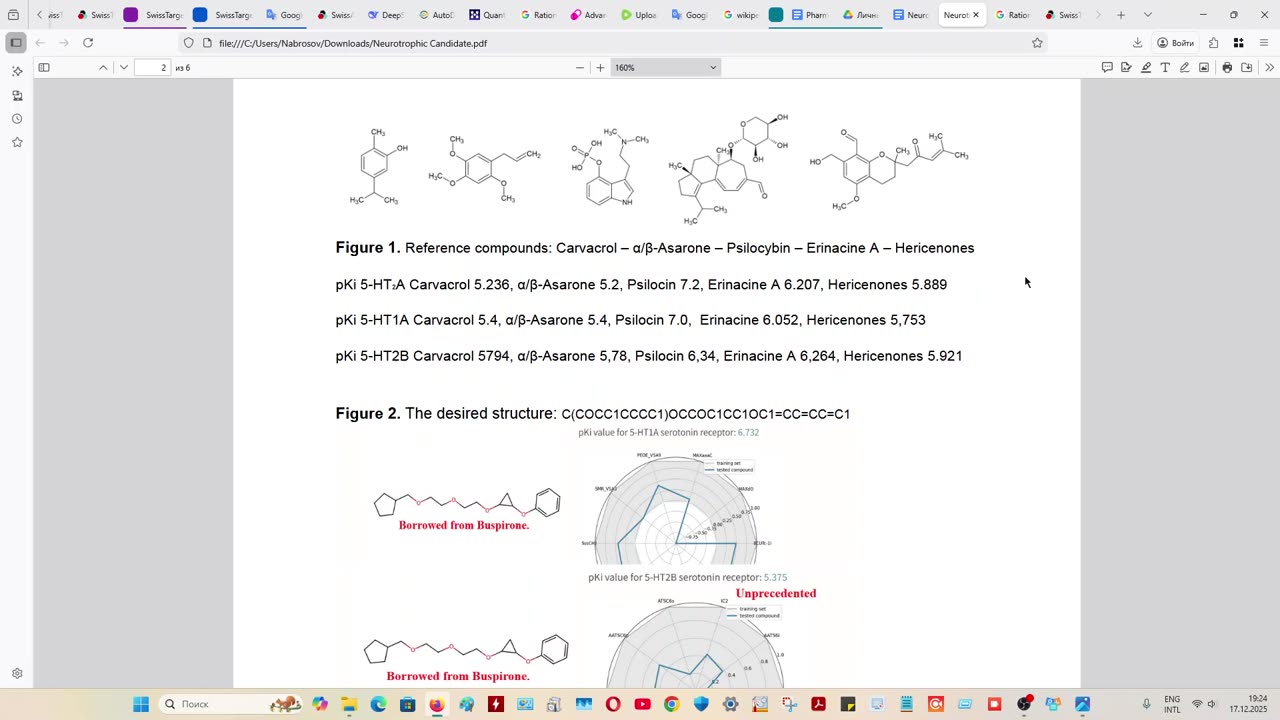Close the active Neurot tab
Screen dimensions: 1280x720
pyautogui.click(x=976, y=15)
